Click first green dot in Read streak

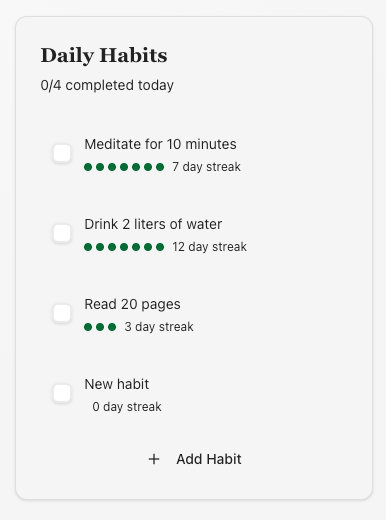[88, 327]
